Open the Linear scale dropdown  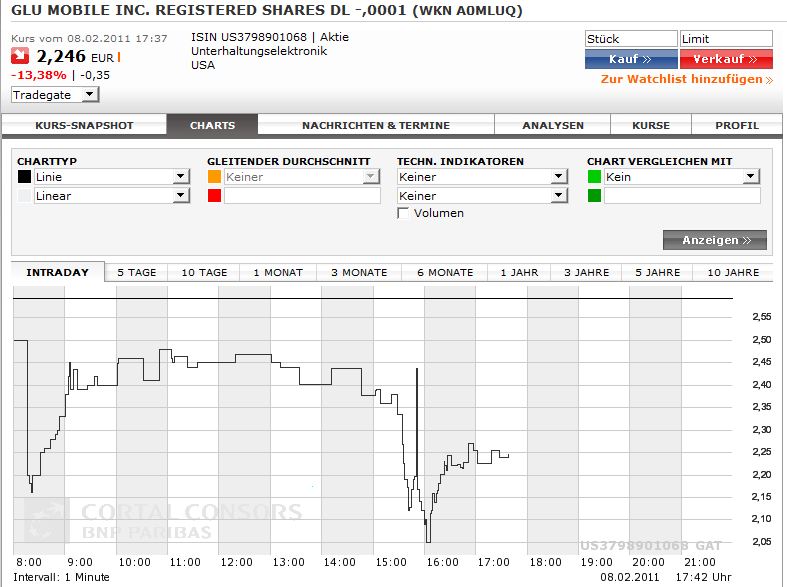112,196
